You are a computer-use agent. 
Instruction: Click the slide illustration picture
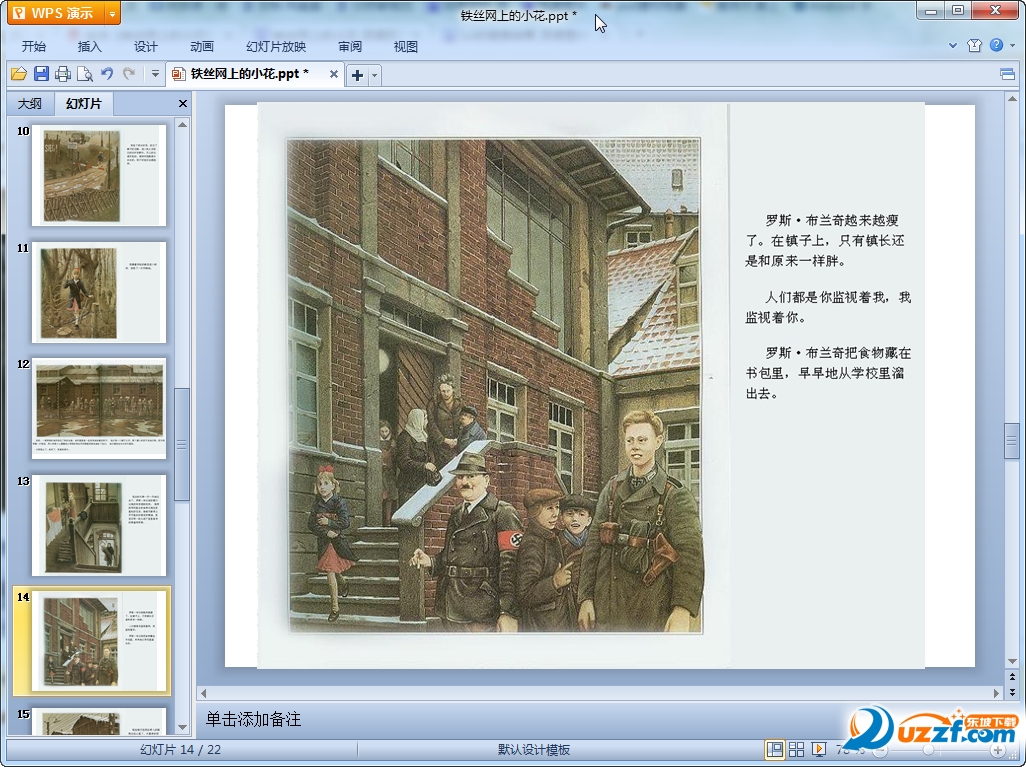[x=494, y=386]
